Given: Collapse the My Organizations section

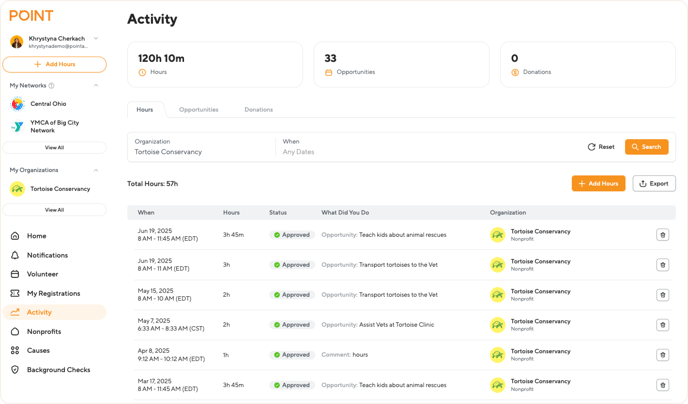Looking at the screenshot, I should click(96, 170).
